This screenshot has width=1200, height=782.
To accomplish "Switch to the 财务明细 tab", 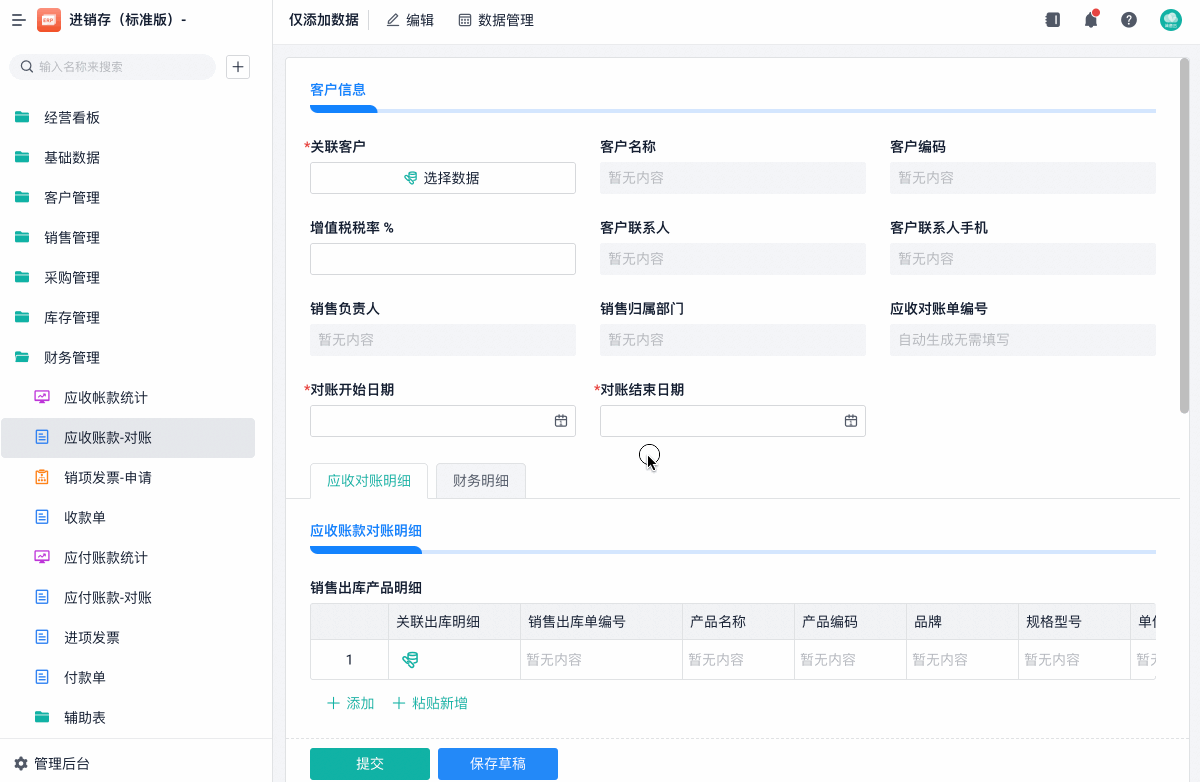I will pos(481,481).
